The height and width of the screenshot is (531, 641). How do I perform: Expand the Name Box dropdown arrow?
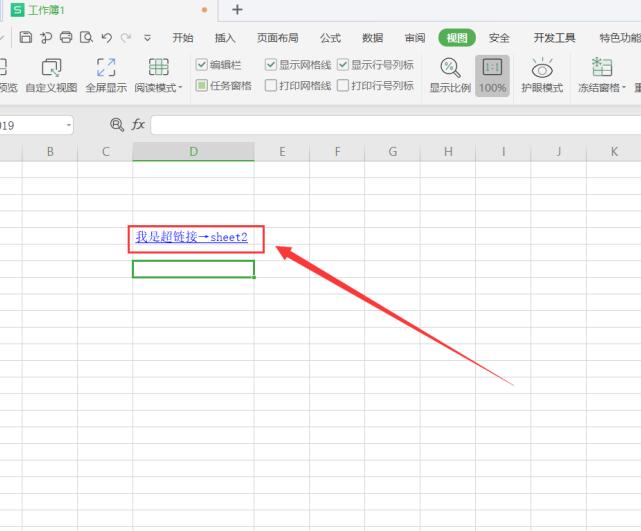tap(68, 125)
